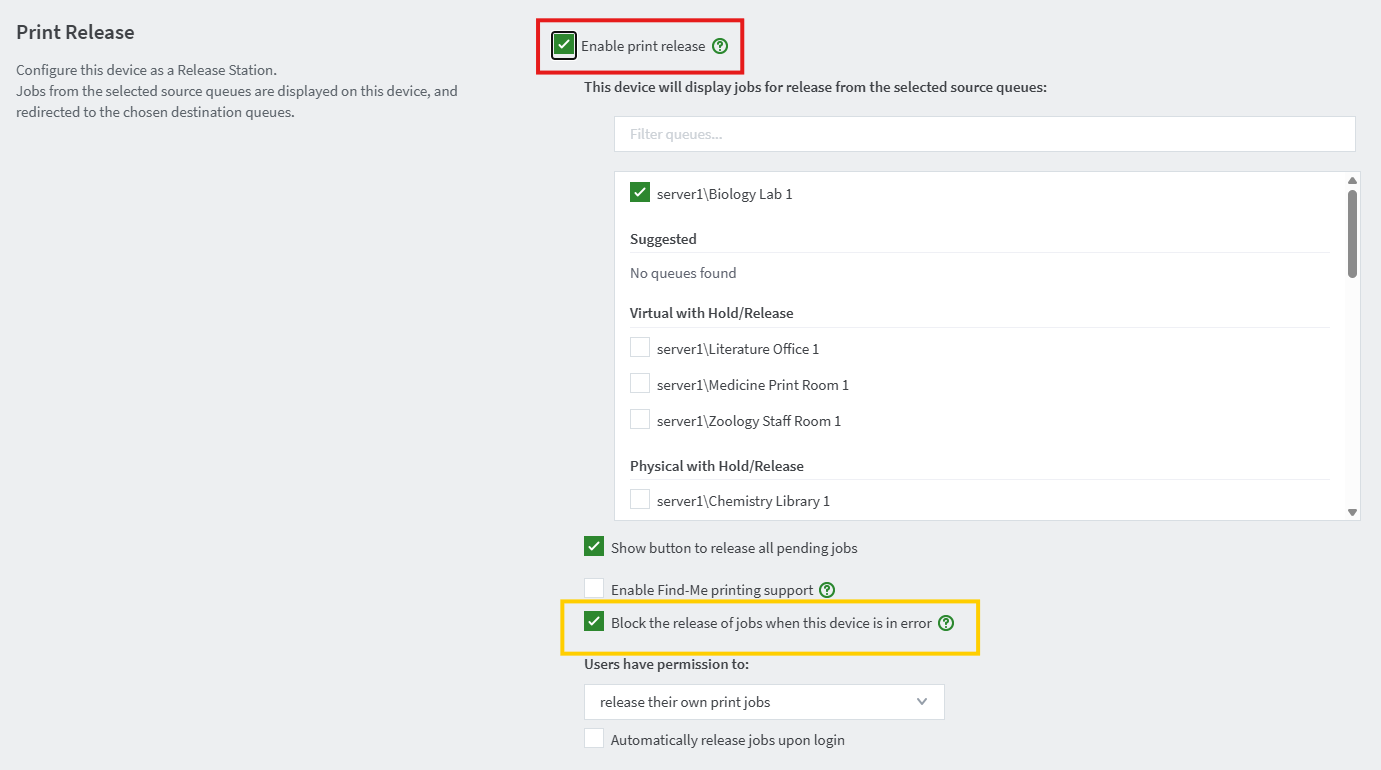Click the 'Print Release' section title

point(75,32)
